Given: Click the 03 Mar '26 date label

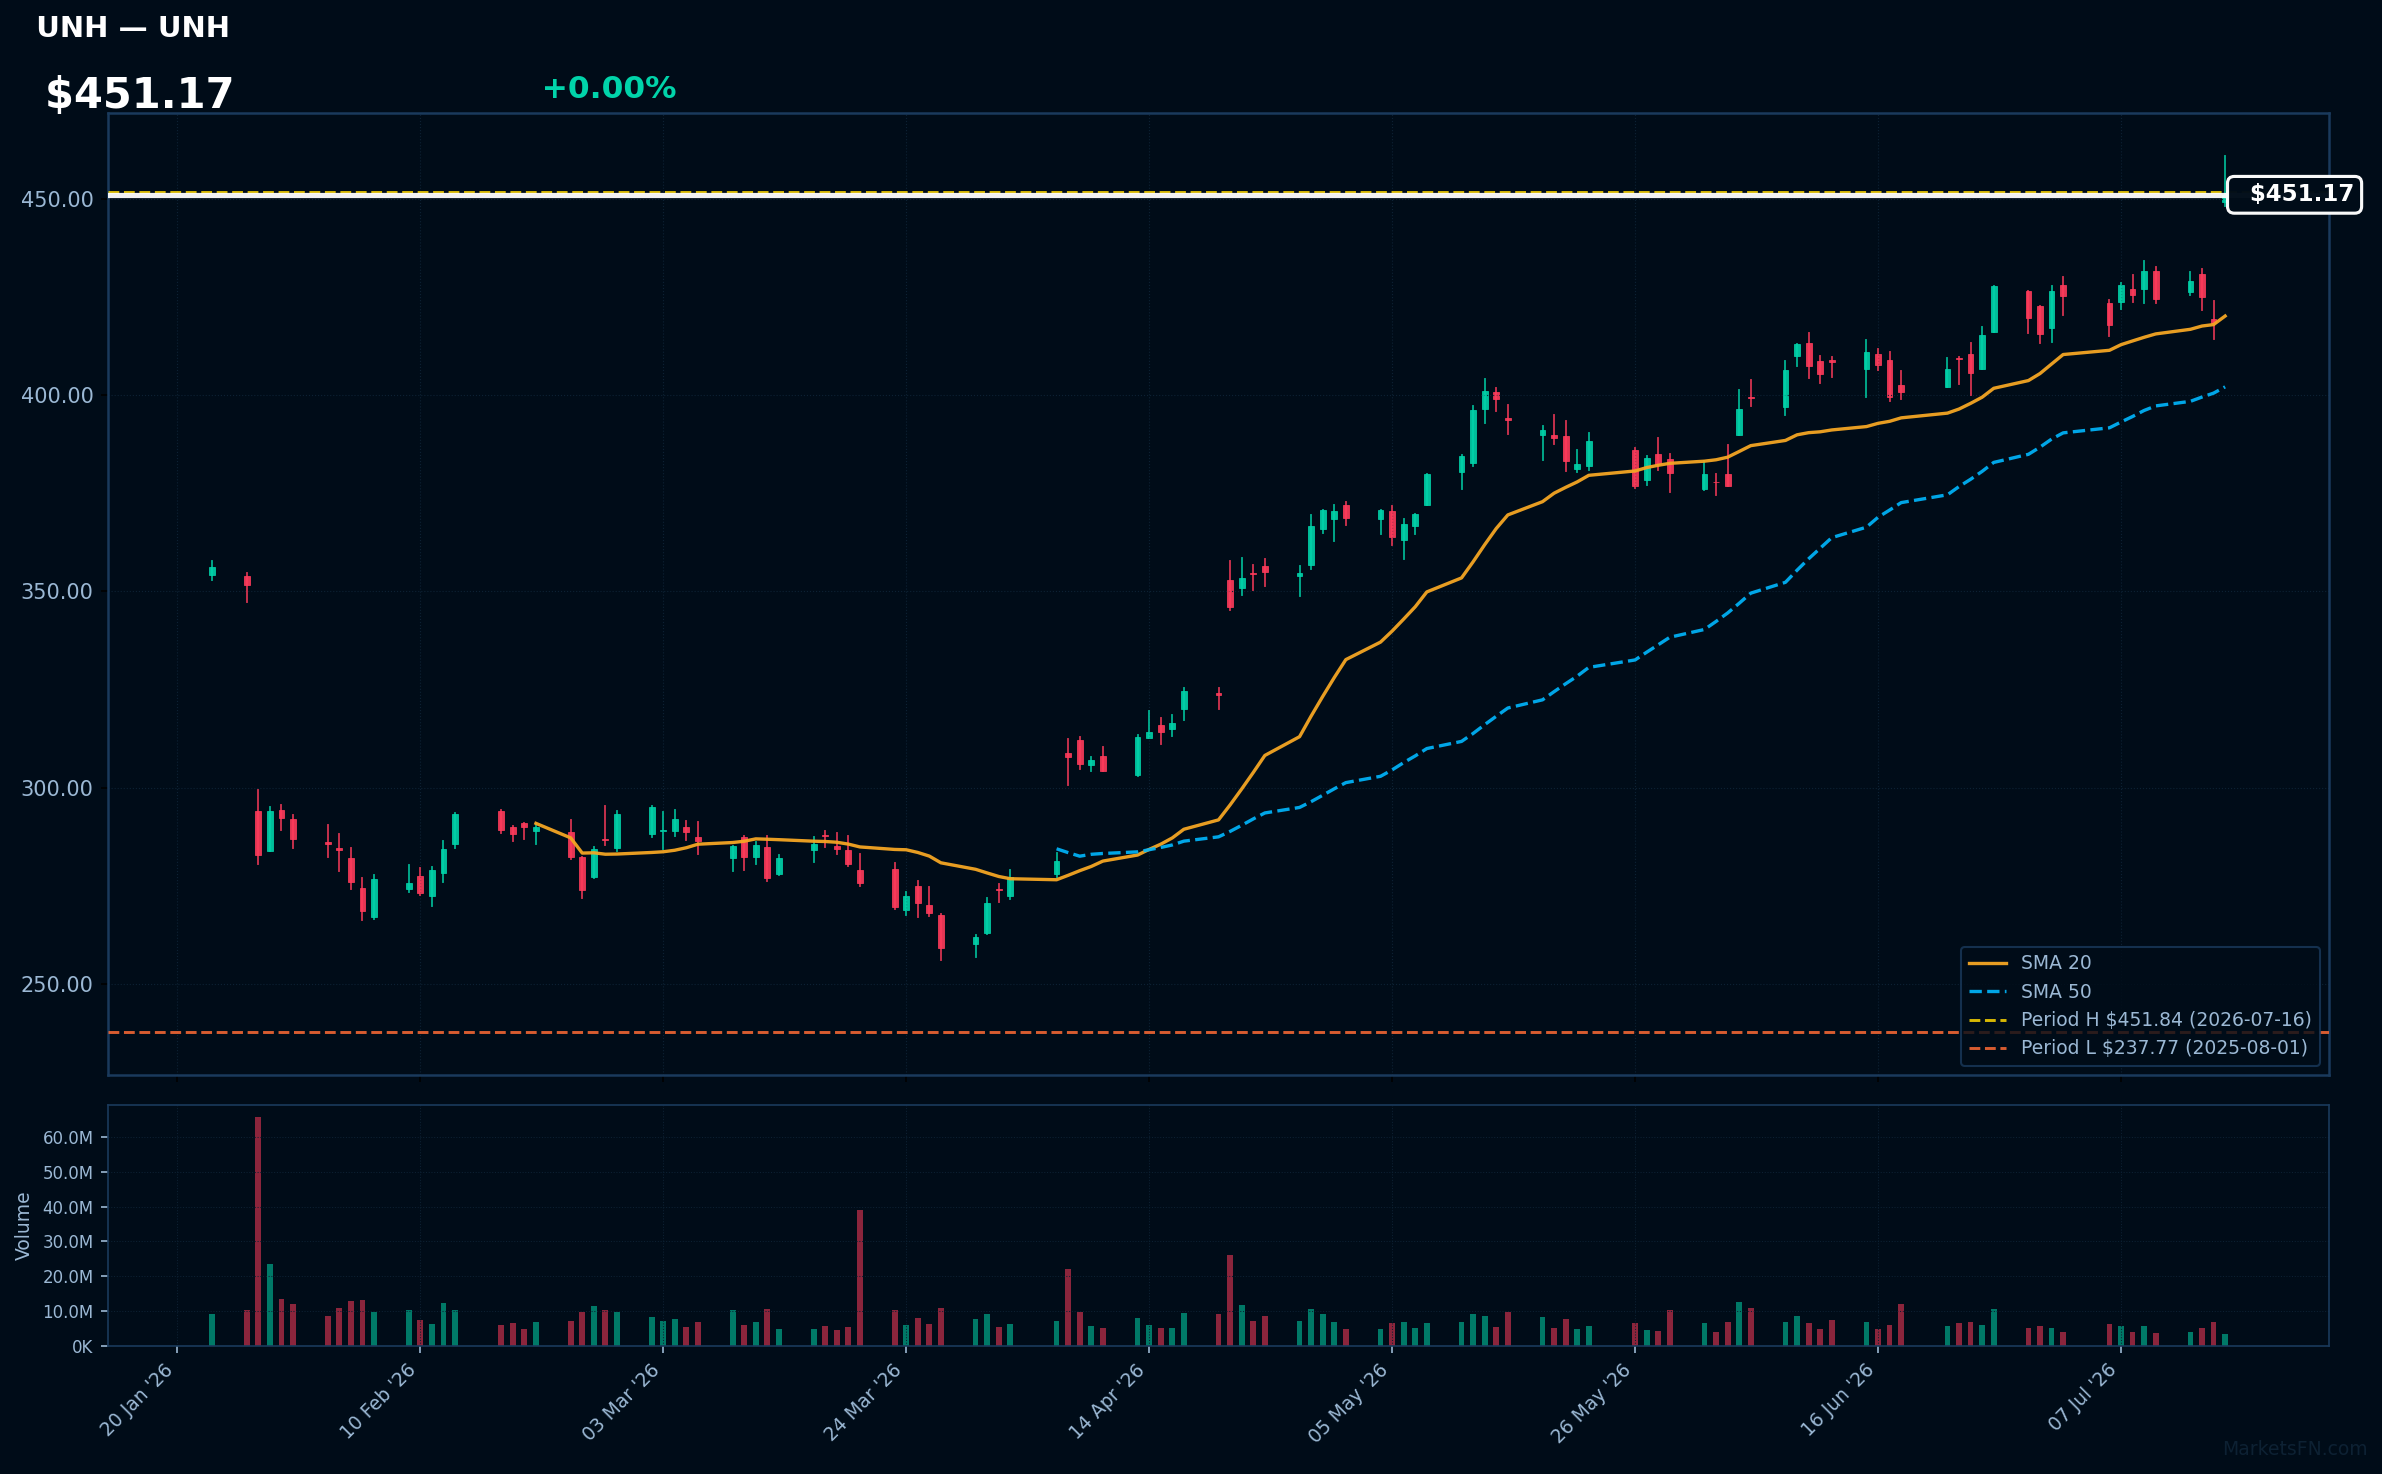Looking at the screenshot, I should tap(621, 1400).
